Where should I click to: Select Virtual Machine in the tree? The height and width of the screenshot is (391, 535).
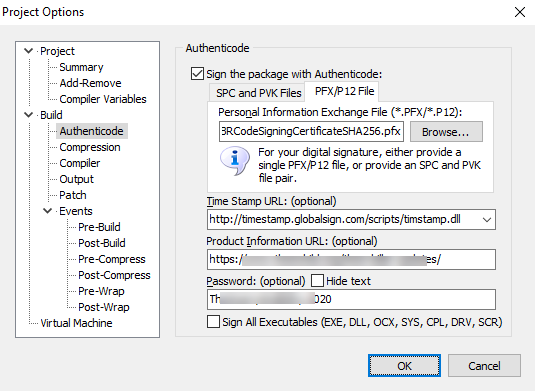(76, 323)
